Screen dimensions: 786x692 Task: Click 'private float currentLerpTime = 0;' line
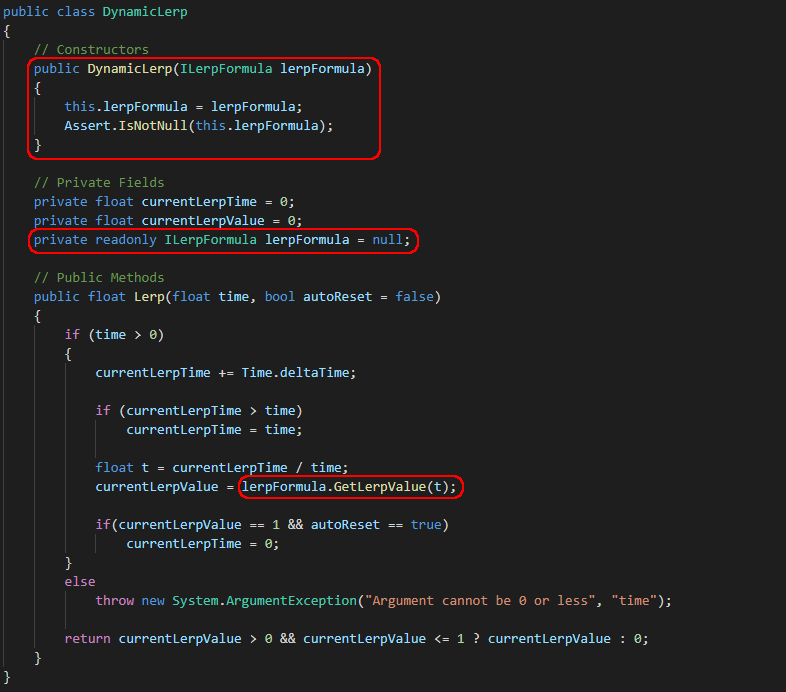pos(164,202)
